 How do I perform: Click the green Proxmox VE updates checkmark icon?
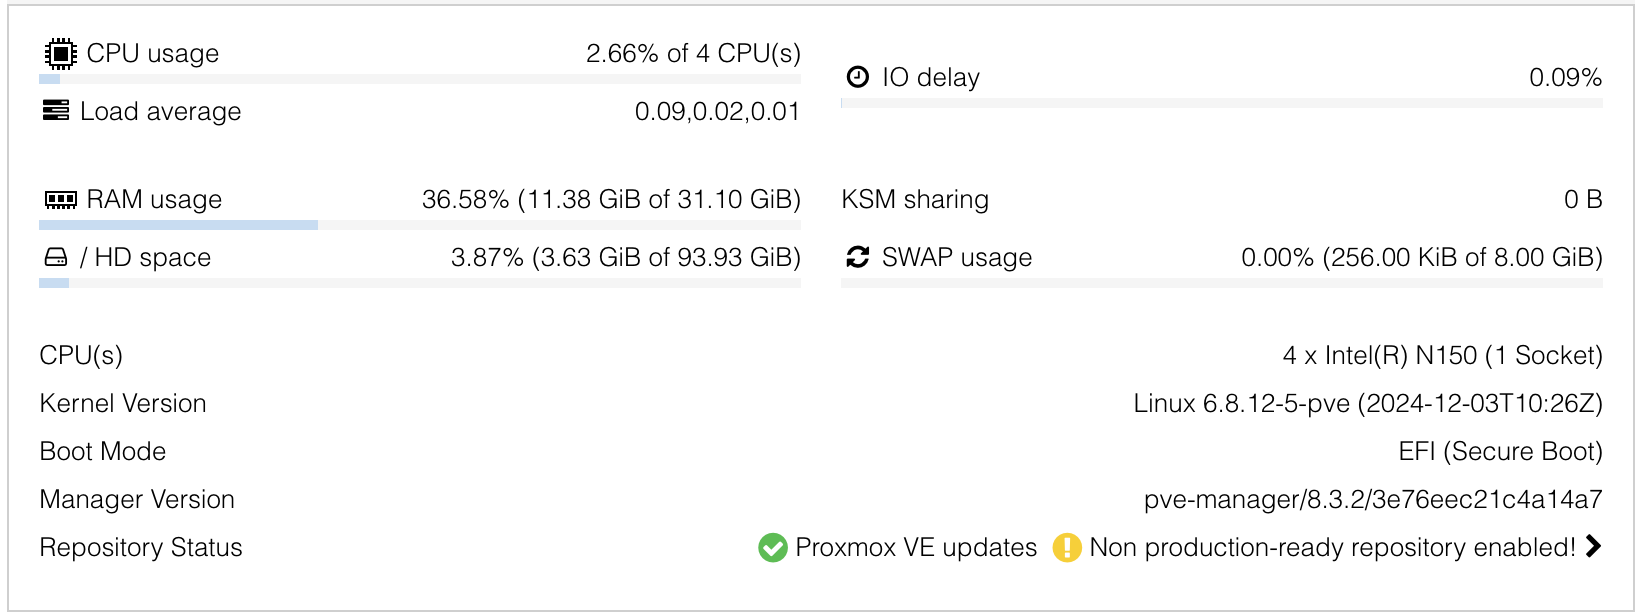771,548
